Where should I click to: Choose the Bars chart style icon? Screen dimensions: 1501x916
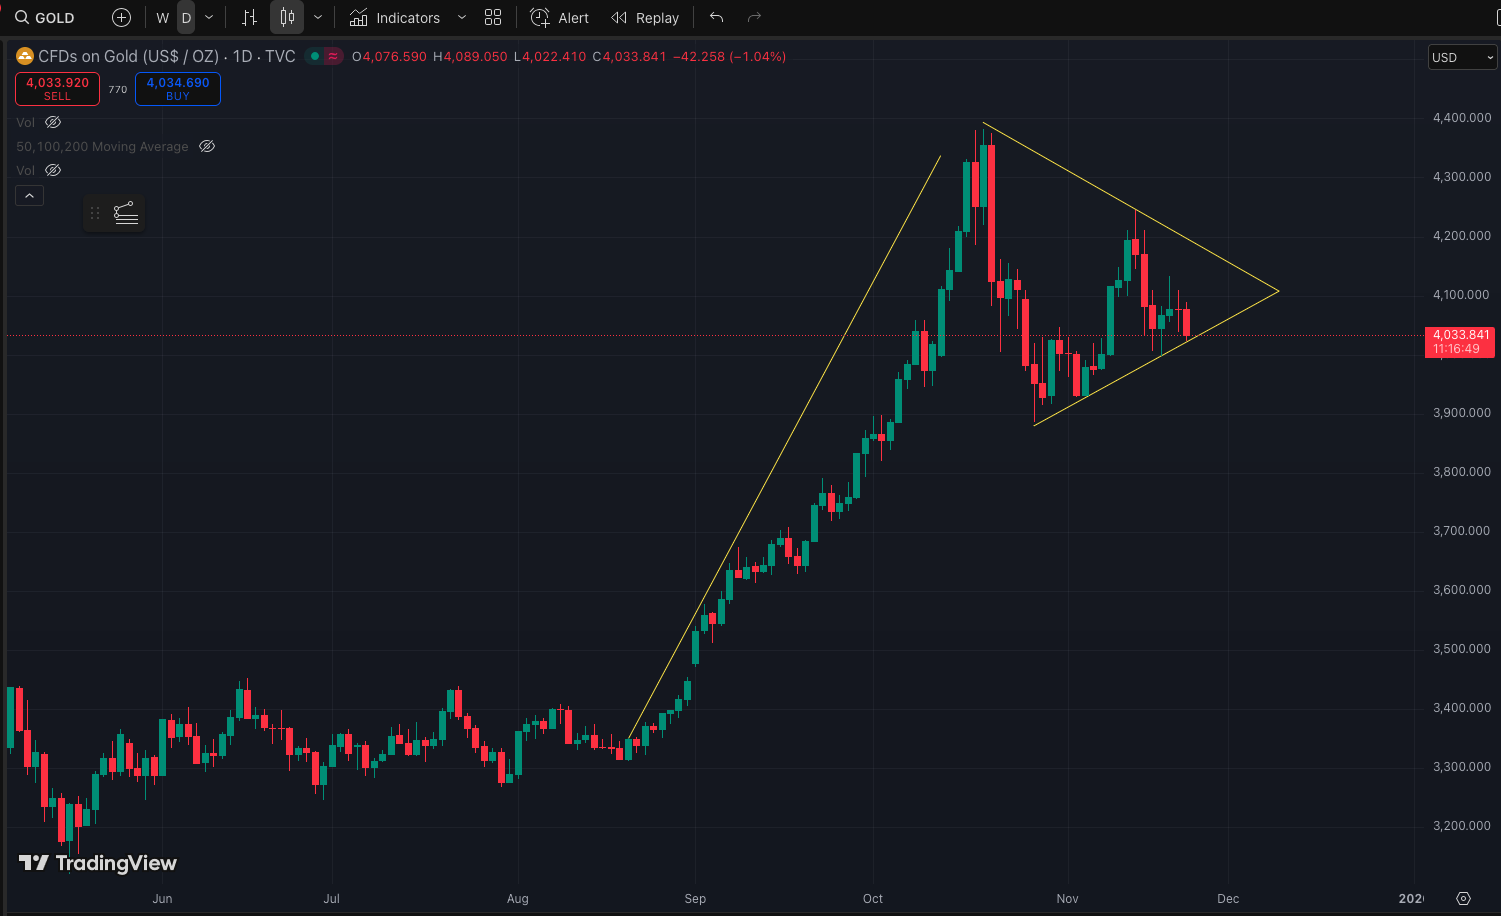250,18
